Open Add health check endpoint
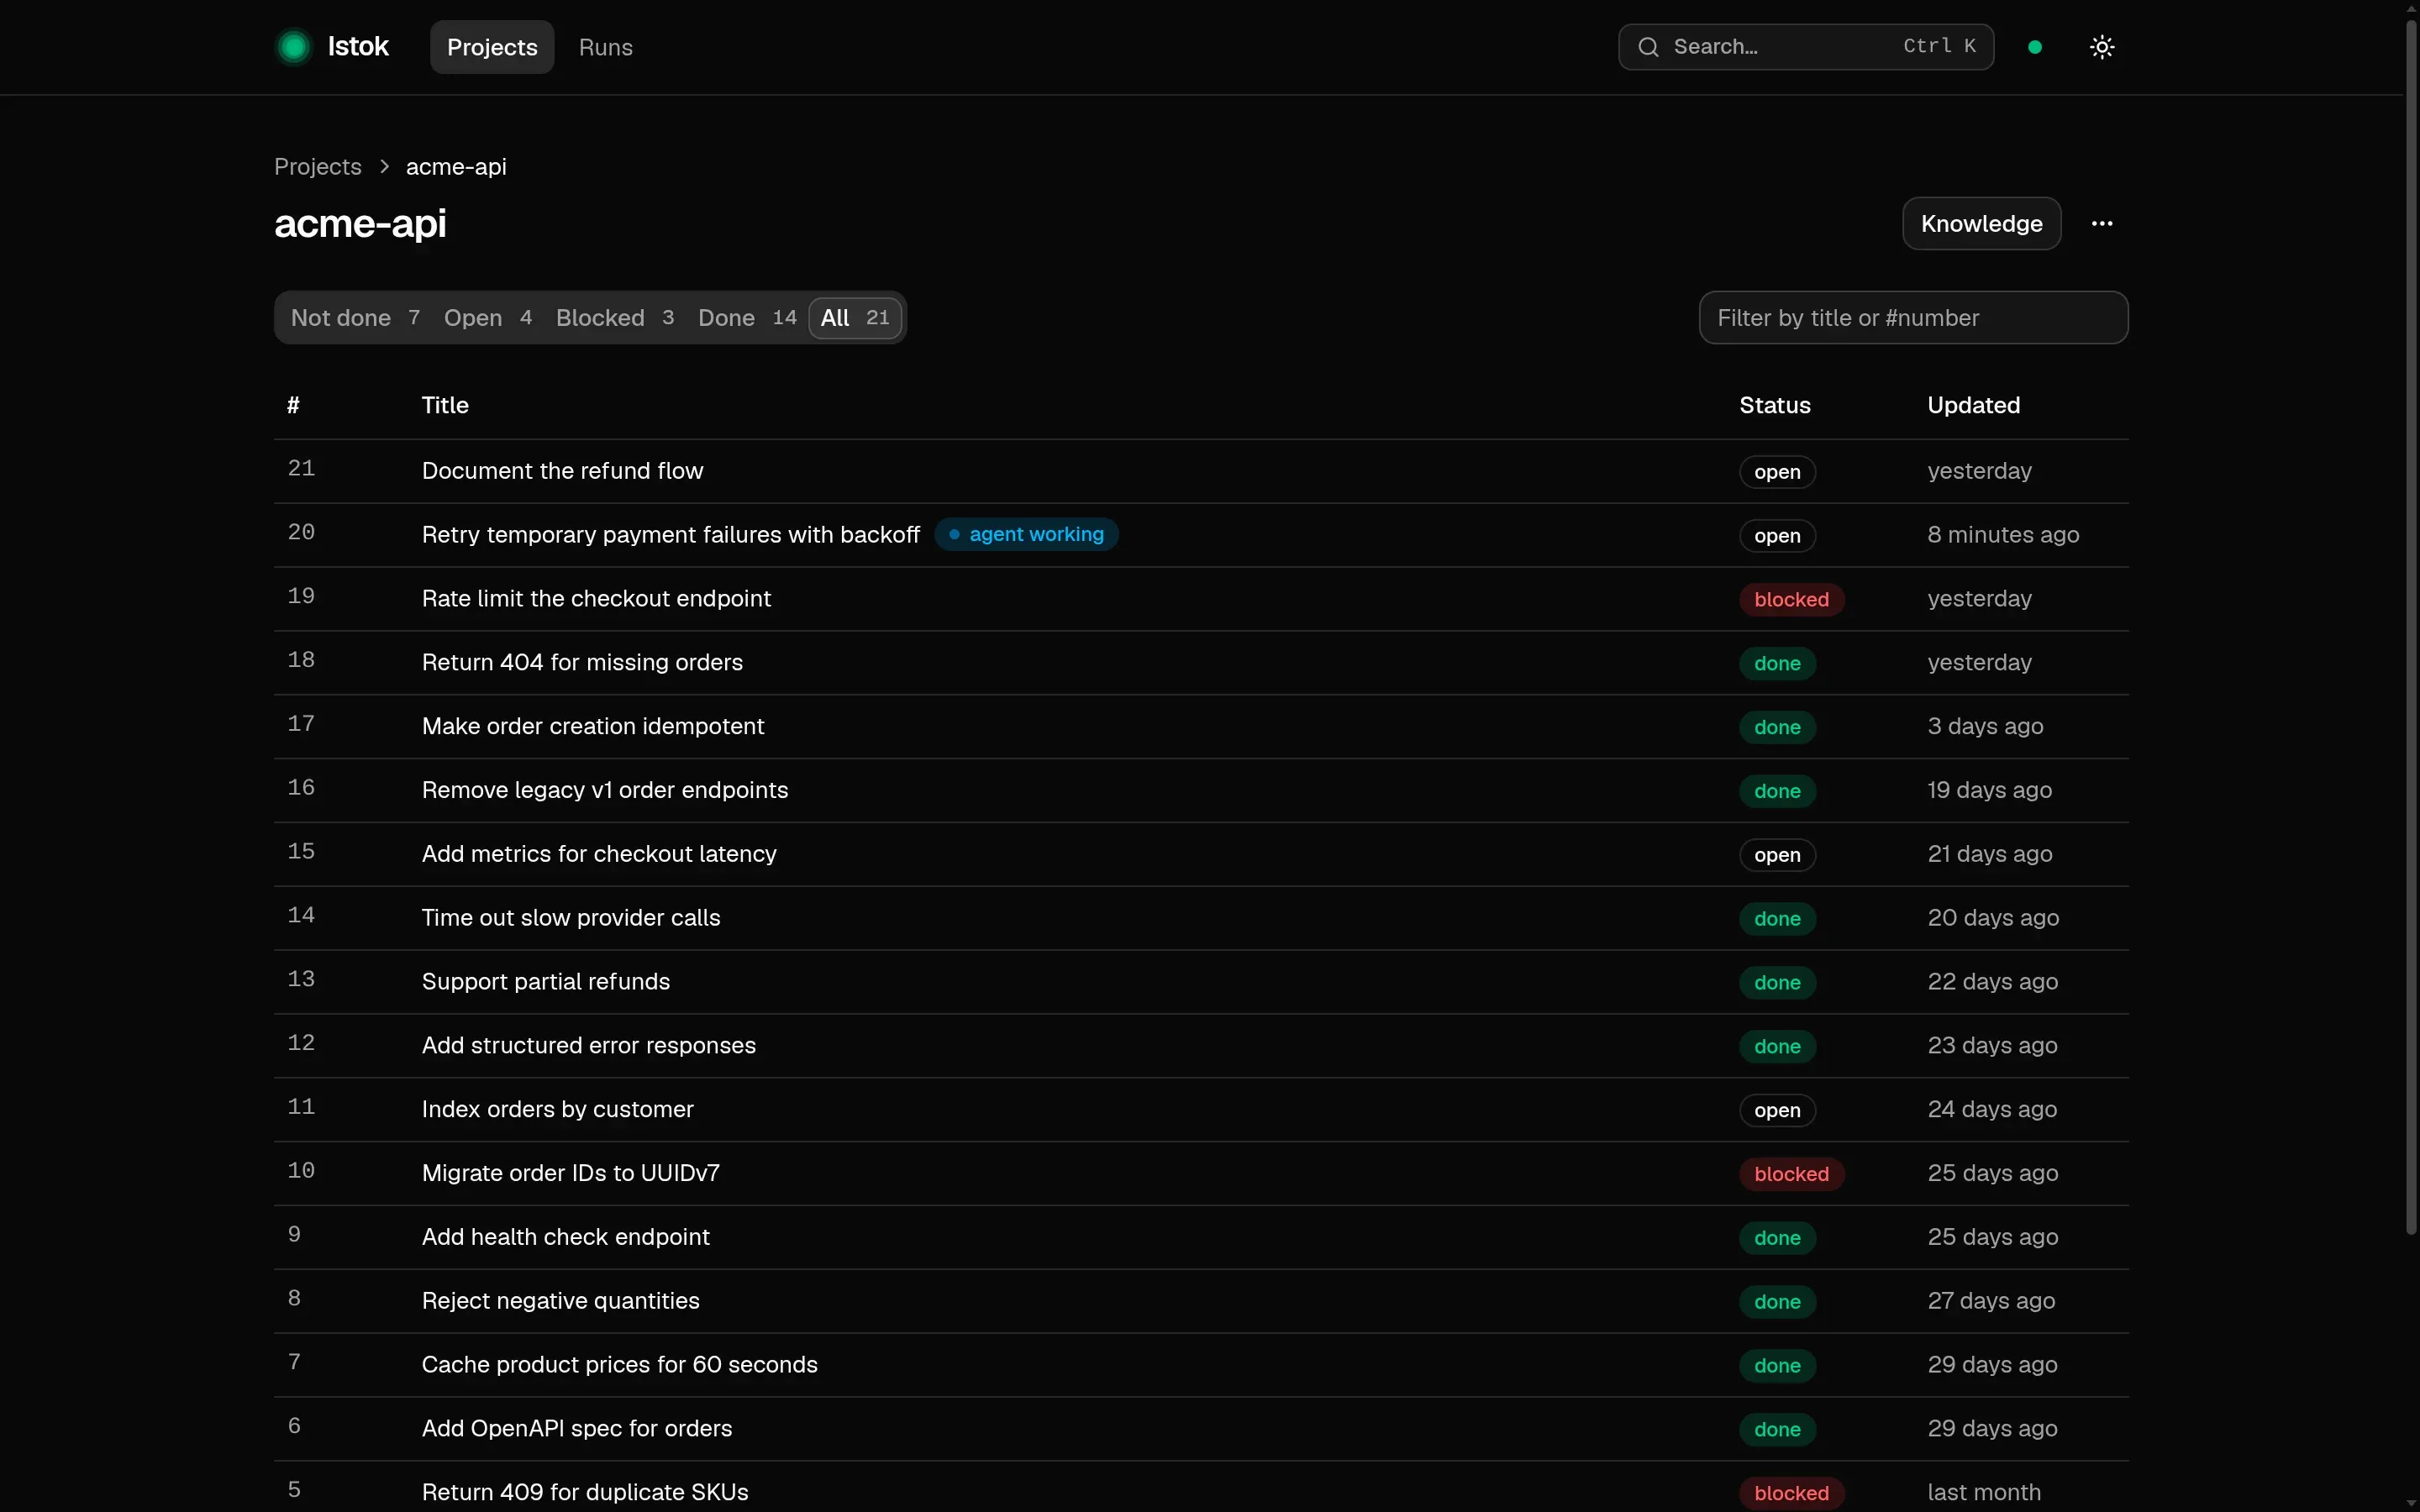Image resolution: width=2420 pixels, height=1512 pixels. click(x=566, y=1237)
